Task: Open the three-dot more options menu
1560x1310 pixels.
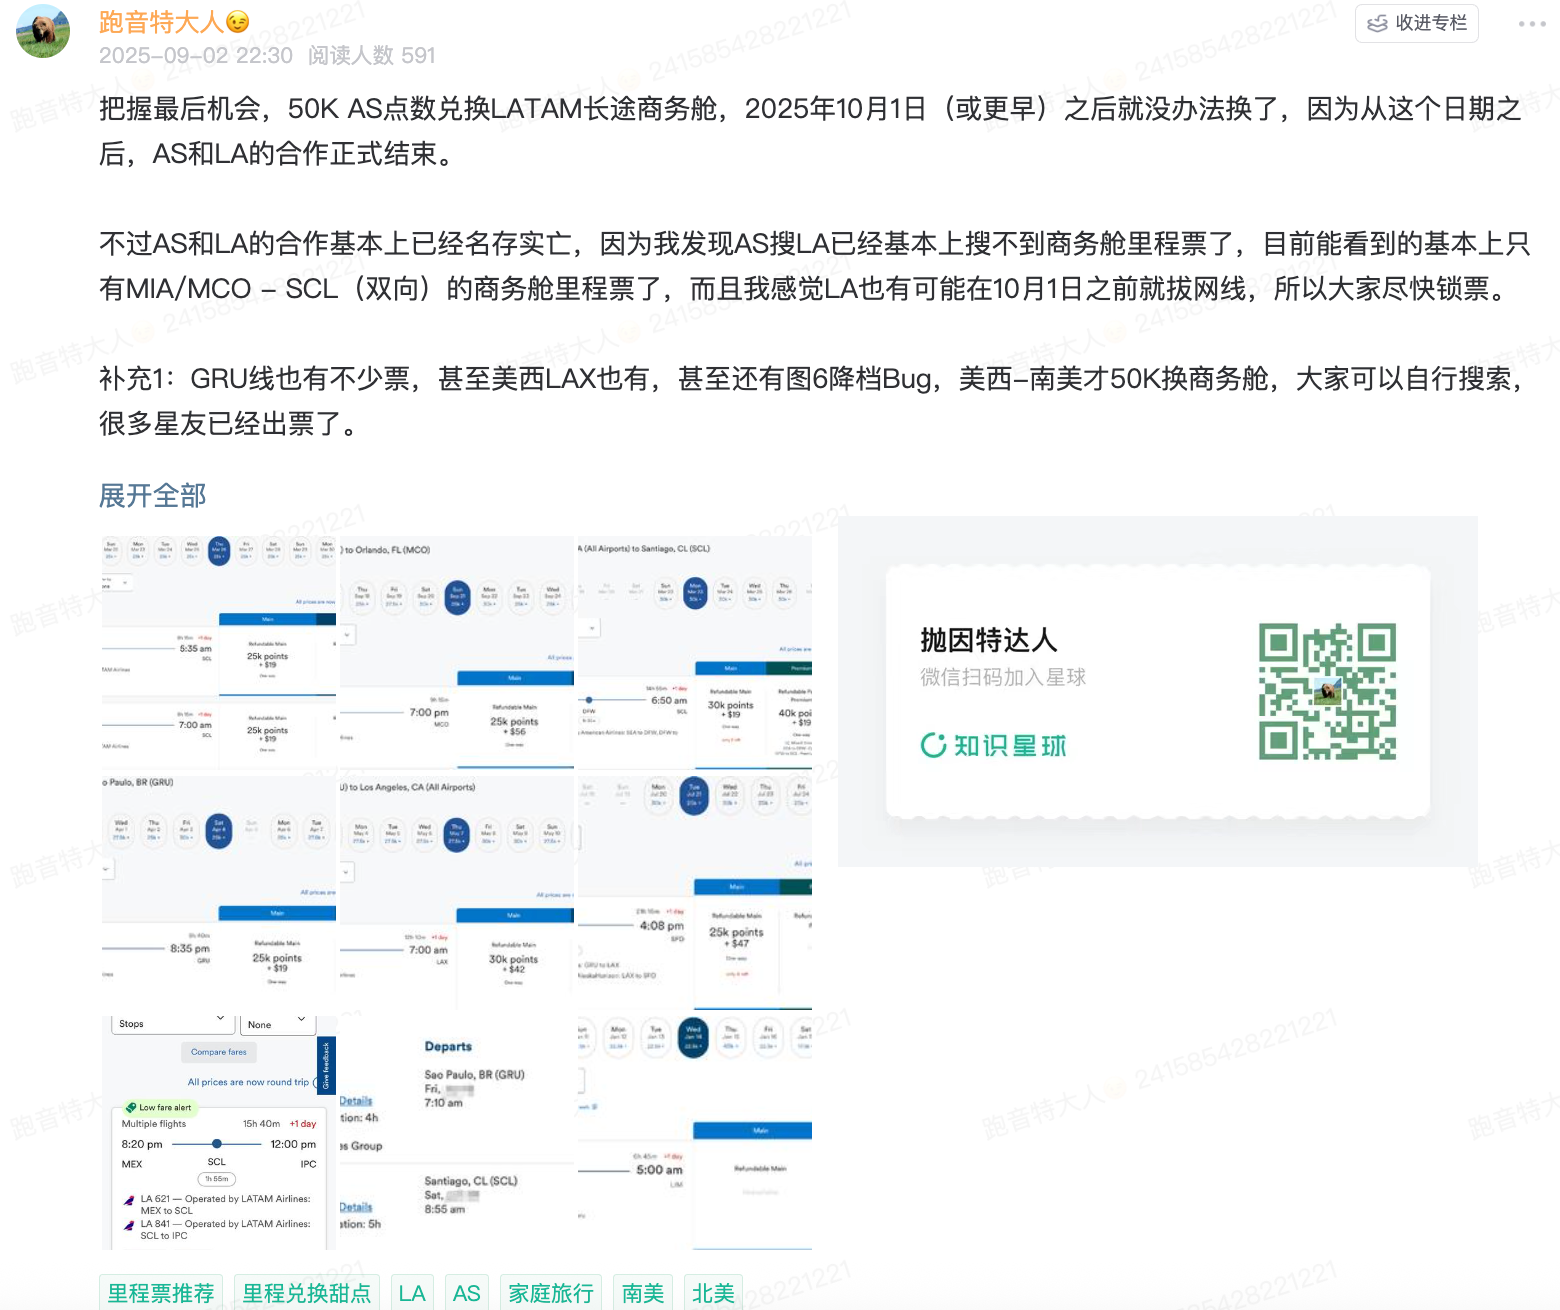Action: [1531, 23]
